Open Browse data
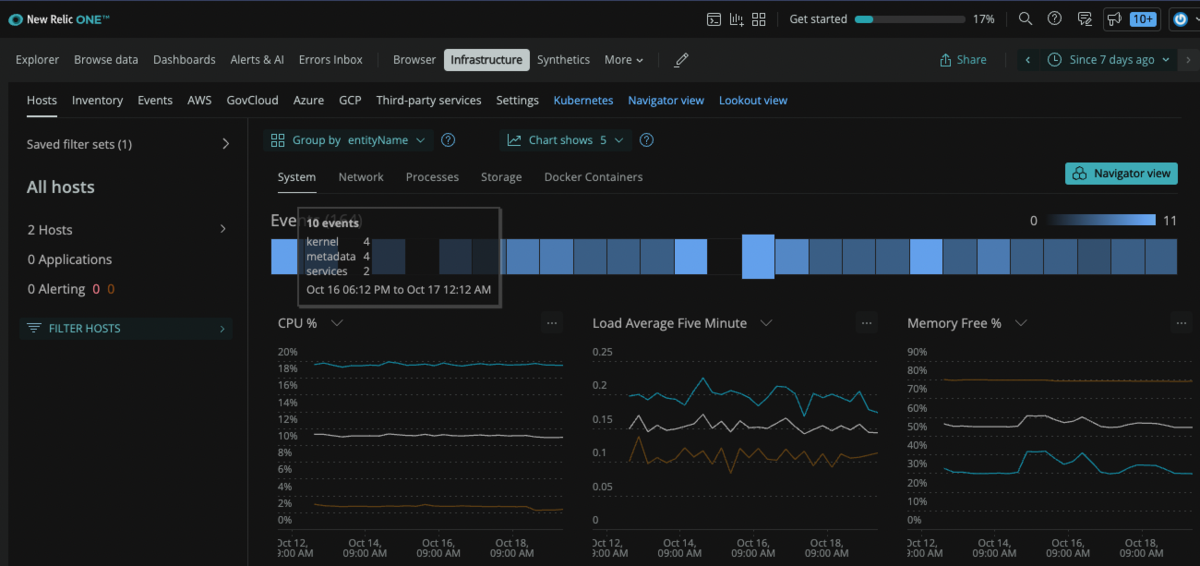This screenshot has height=566, width=1200. (106, 60)
